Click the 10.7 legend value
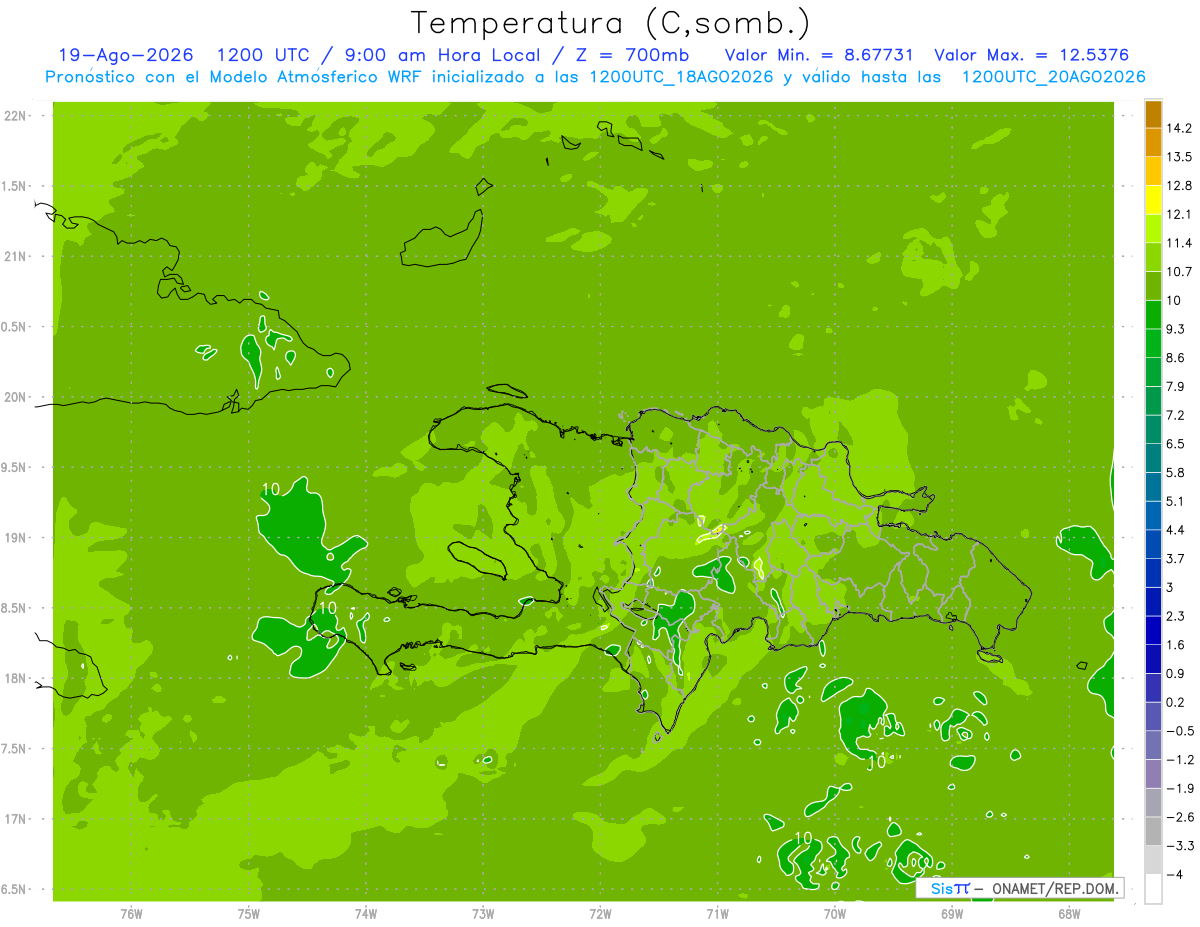The height and width of the screenshot is (927, 1200). coord(1181,272)
